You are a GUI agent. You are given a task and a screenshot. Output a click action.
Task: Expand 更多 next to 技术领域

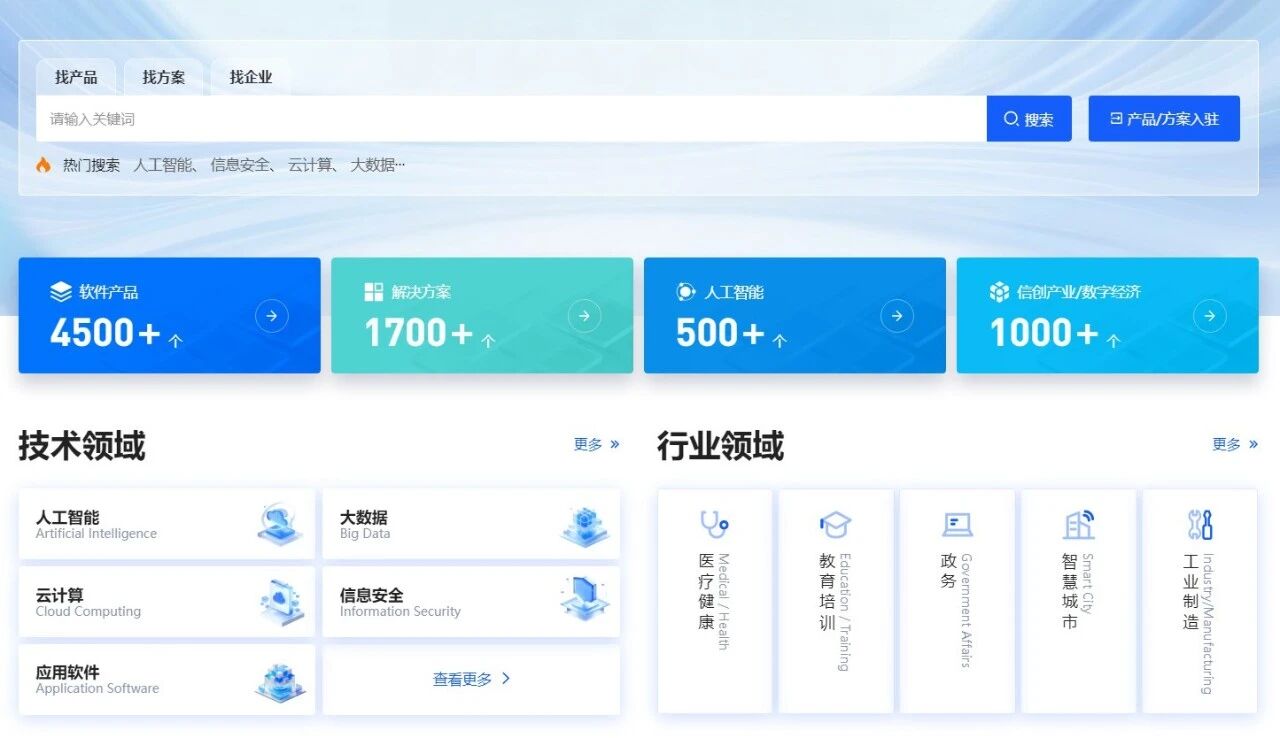click(596, 444)
